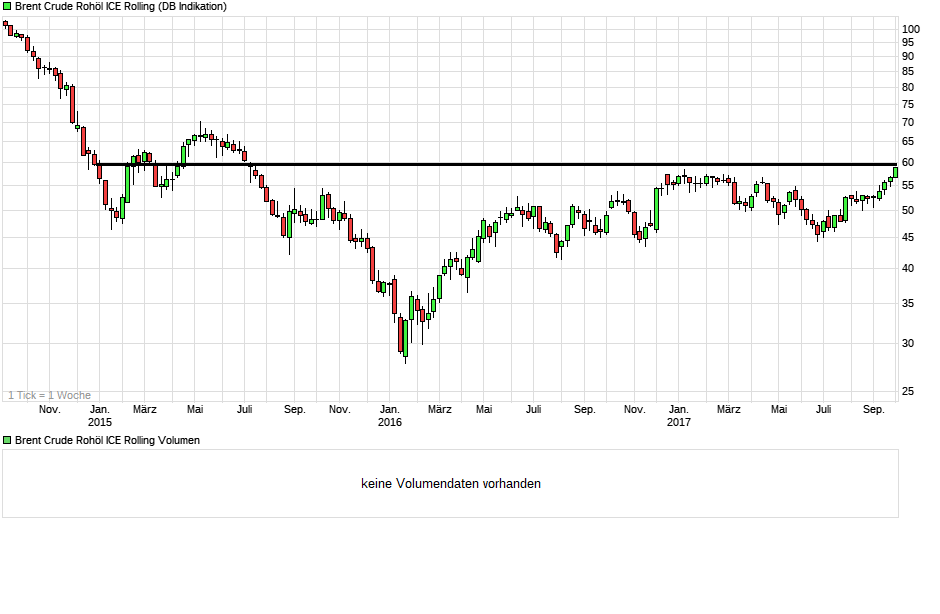This screenshot has width=940, height=614.
Task: Click the 'Jan. 2015' time axis label
Action: tap(100, 416)
